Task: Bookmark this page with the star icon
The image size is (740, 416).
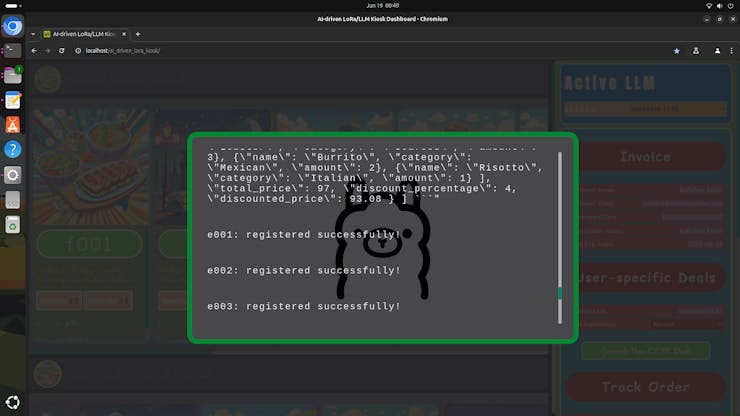Action: (x=677, y=51)
